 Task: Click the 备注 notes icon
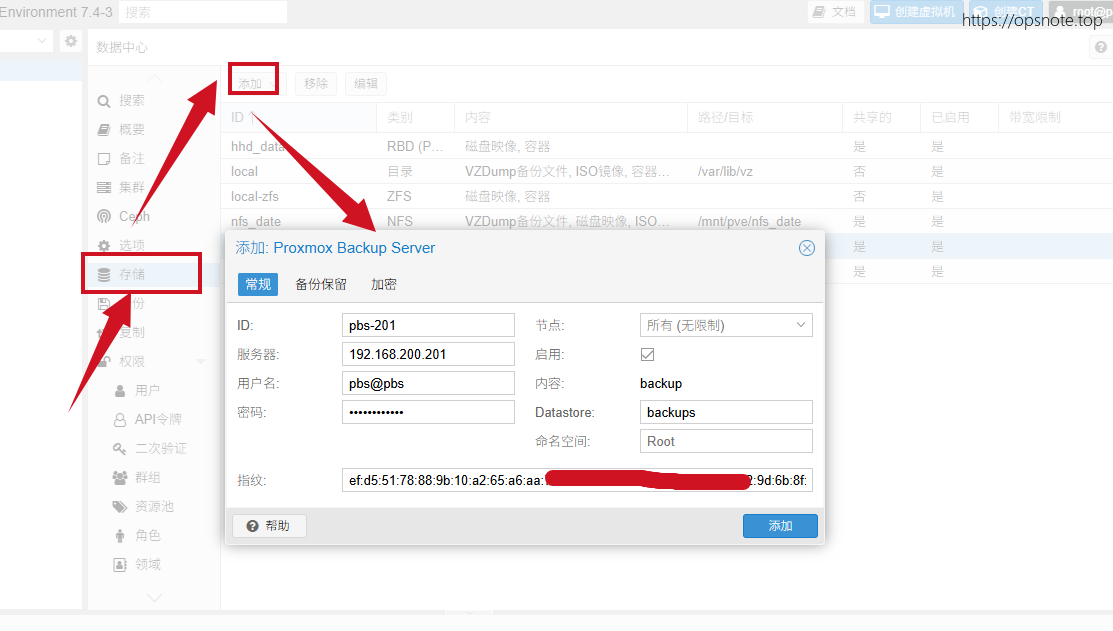click(104, 159)
